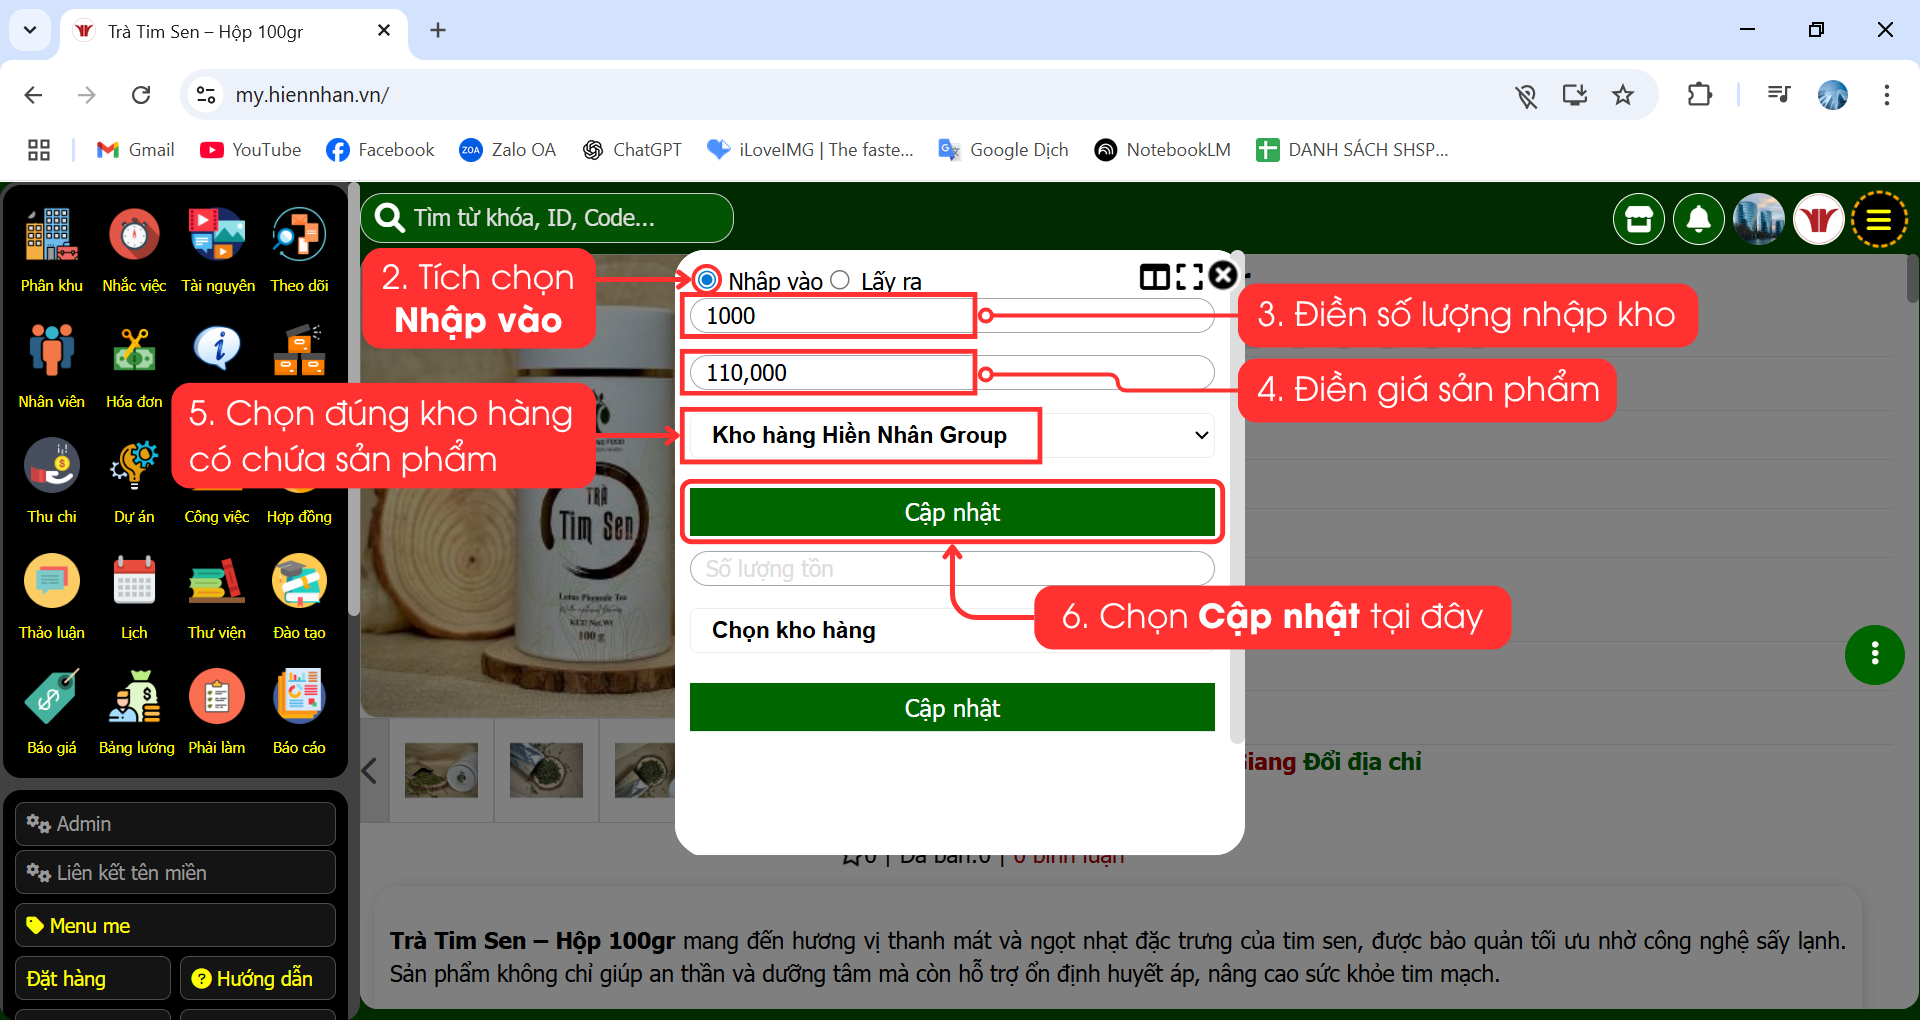
Task: Open the Nhắc việc reminder icon
Action: [134, 236]
